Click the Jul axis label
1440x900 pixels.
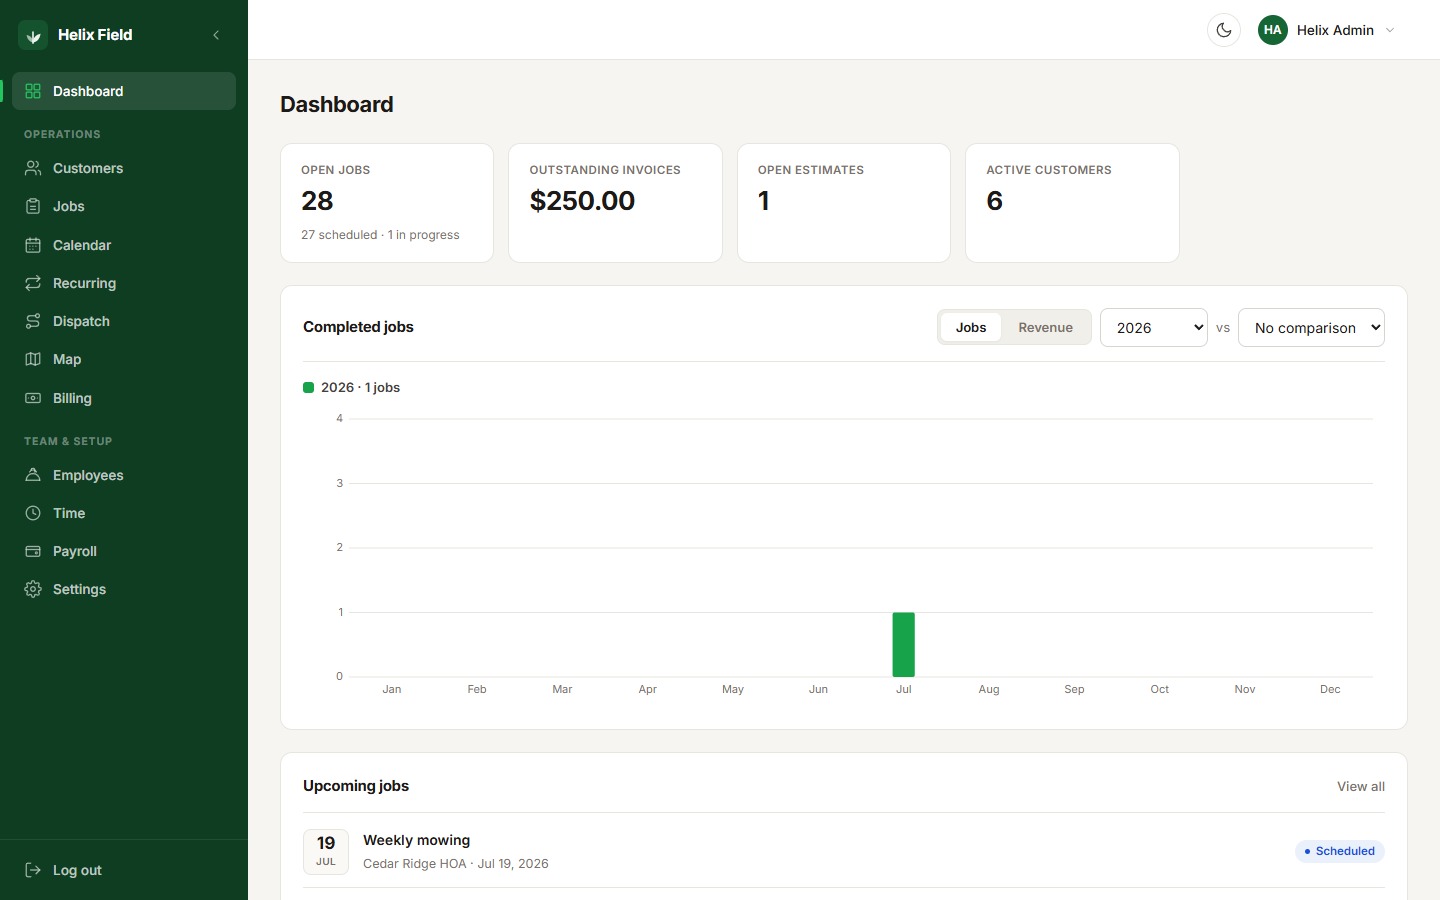click(x=904, y=689)
